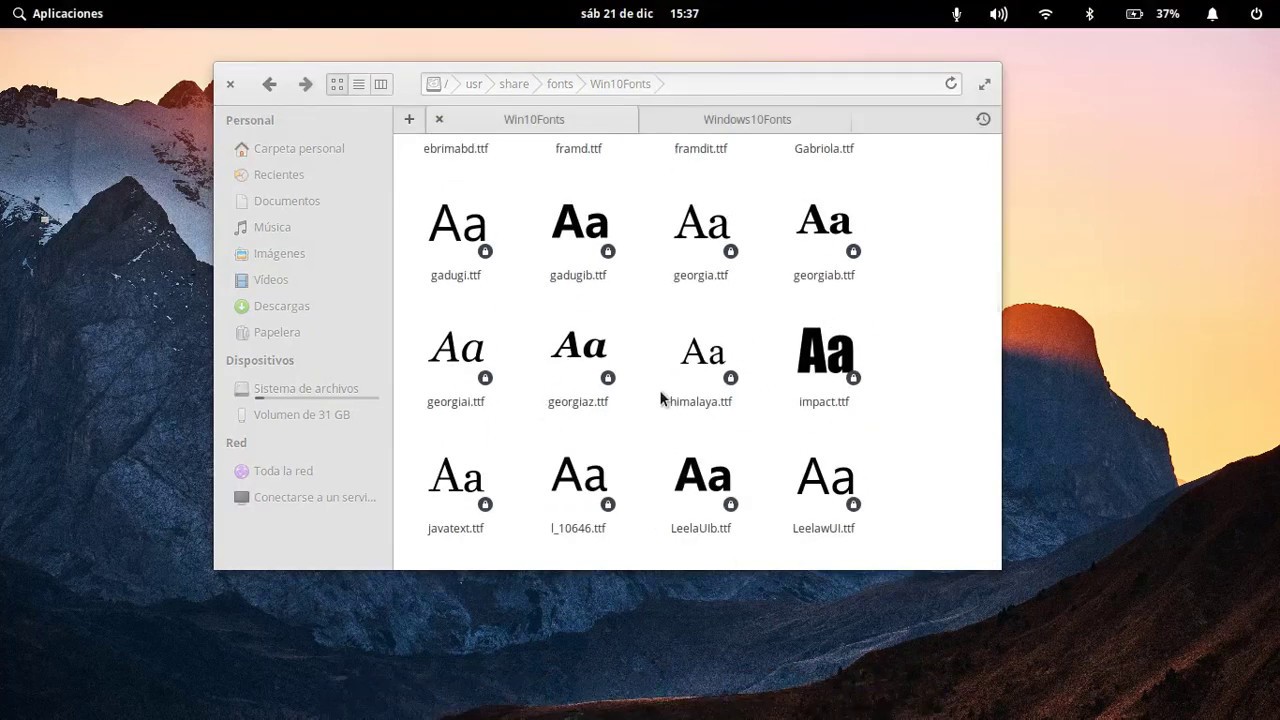
Task: Open the Wi-Fi network indicator
Action: (x=1046, y=14)
